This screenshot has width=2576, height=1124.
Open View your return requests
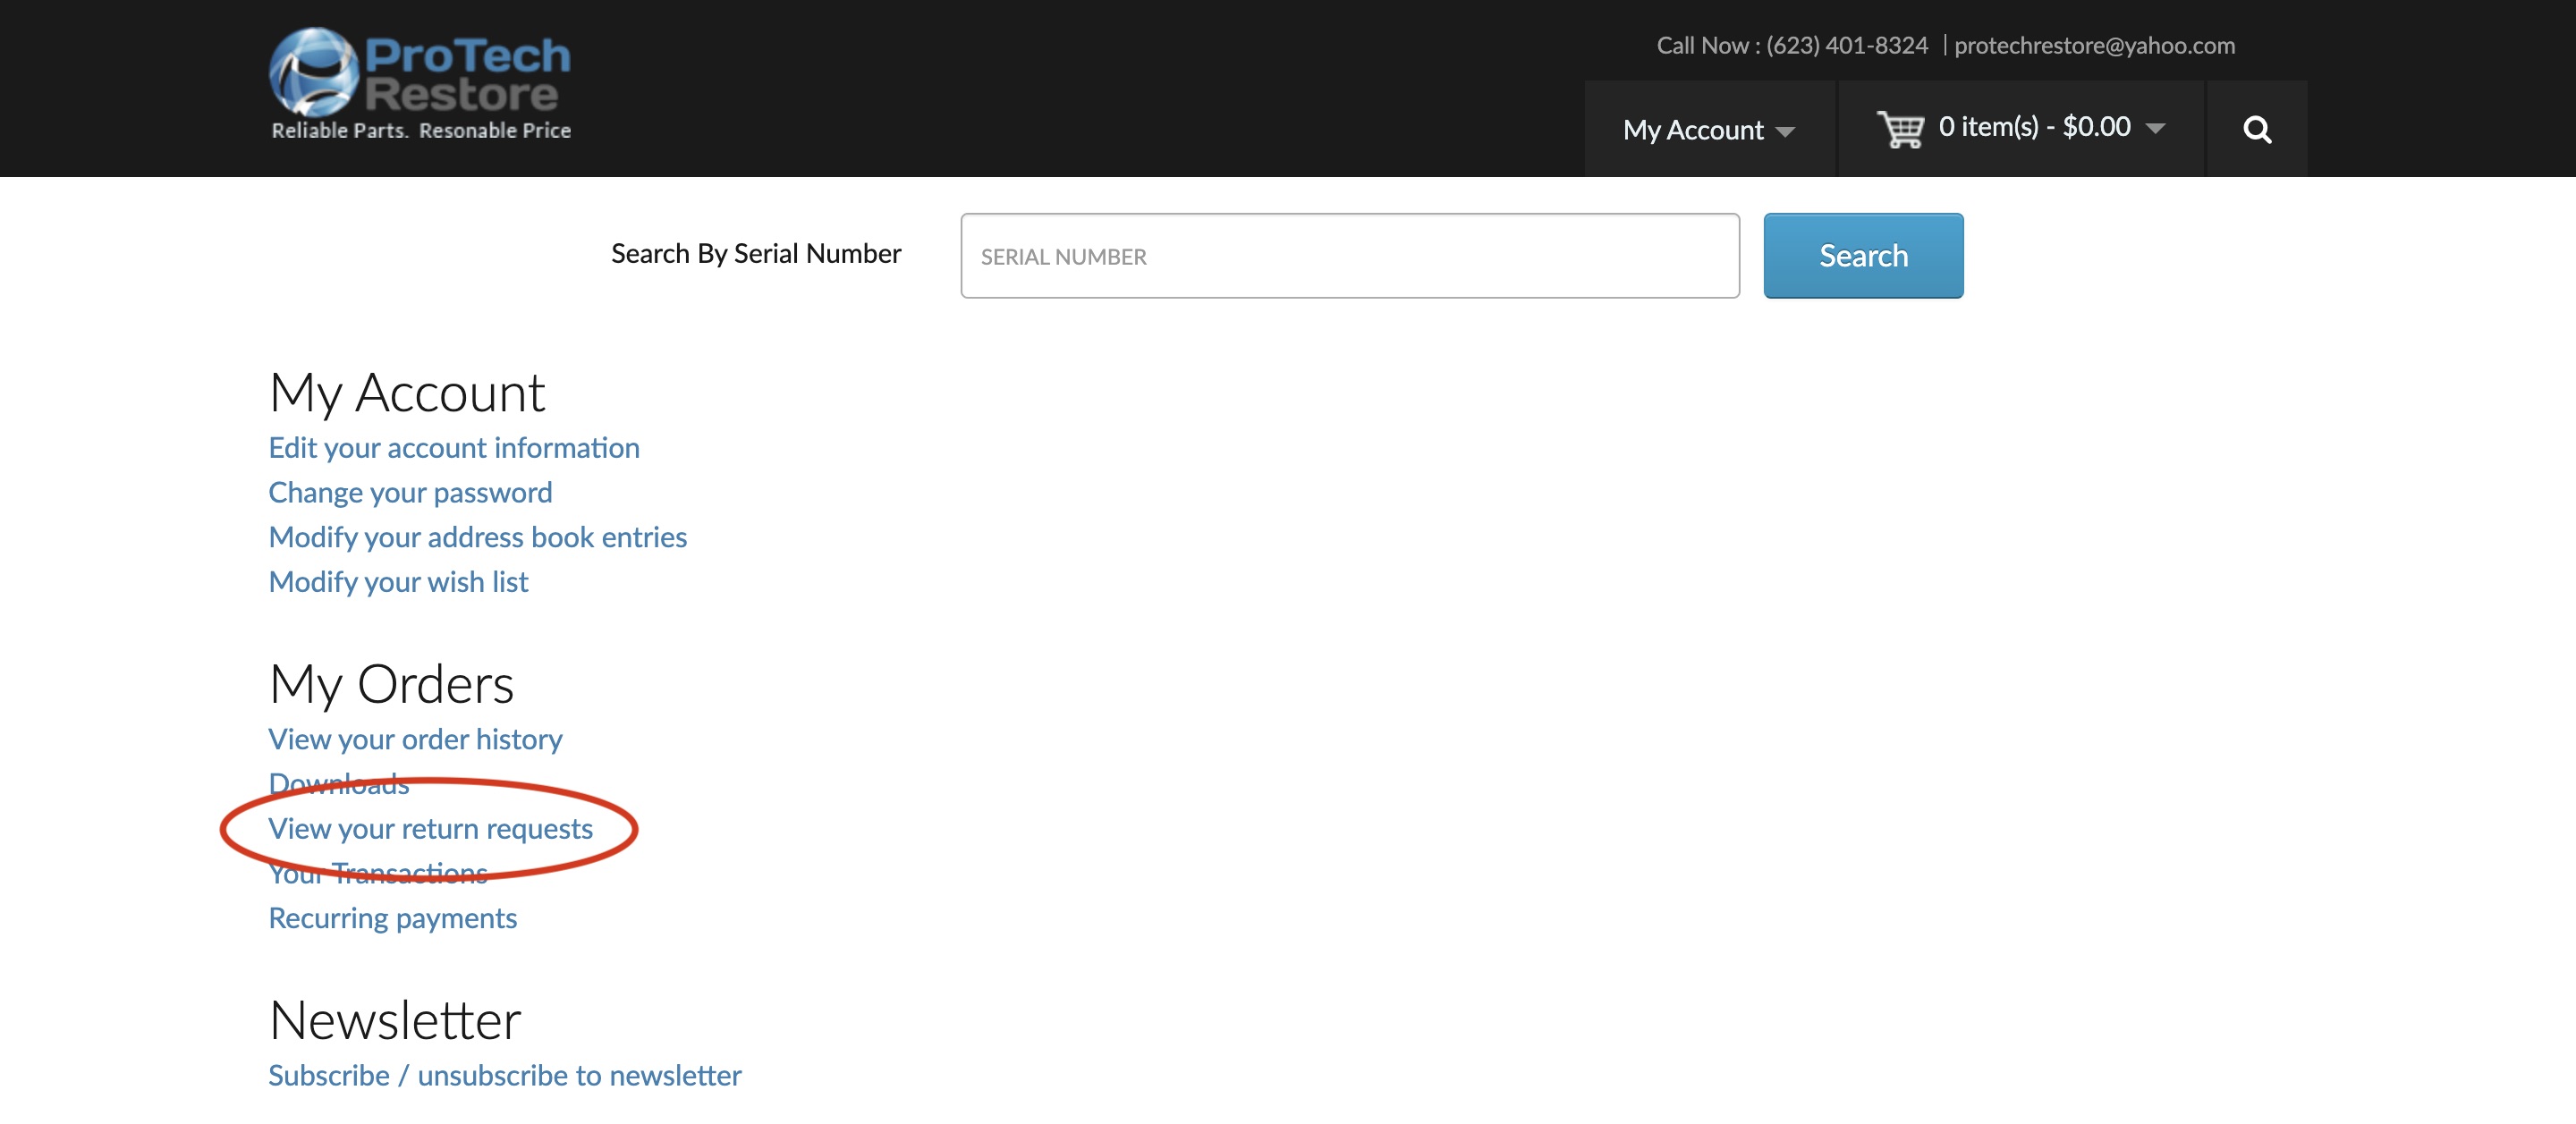(x=430, y=829)
